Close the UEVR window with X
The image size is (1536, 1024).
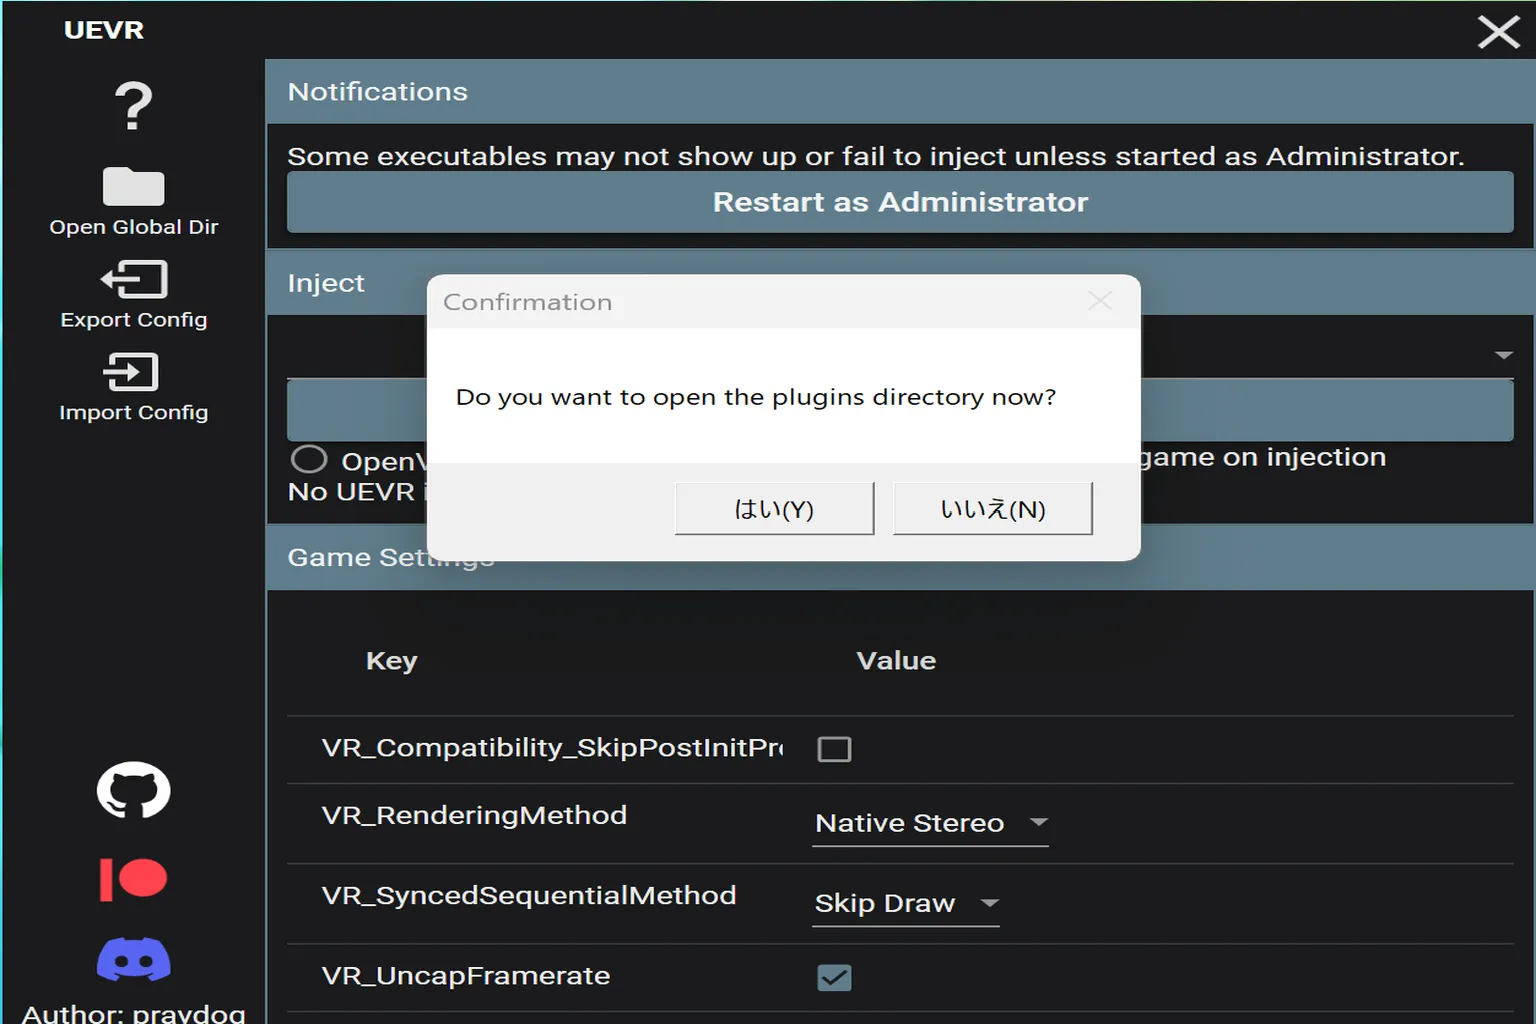point(1498,31)
